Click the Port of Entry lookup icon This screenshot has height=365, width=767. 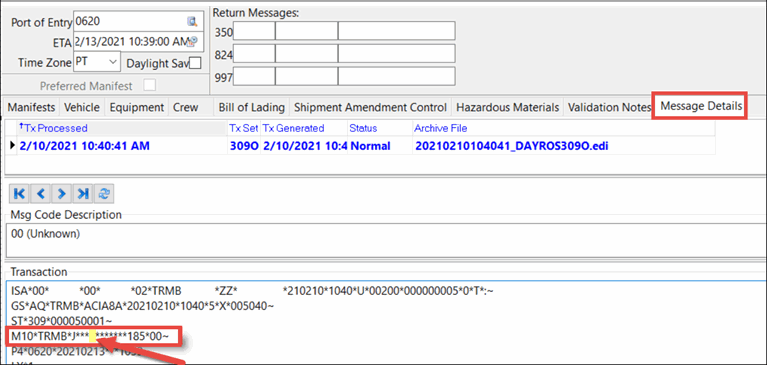tap(192, 21)
